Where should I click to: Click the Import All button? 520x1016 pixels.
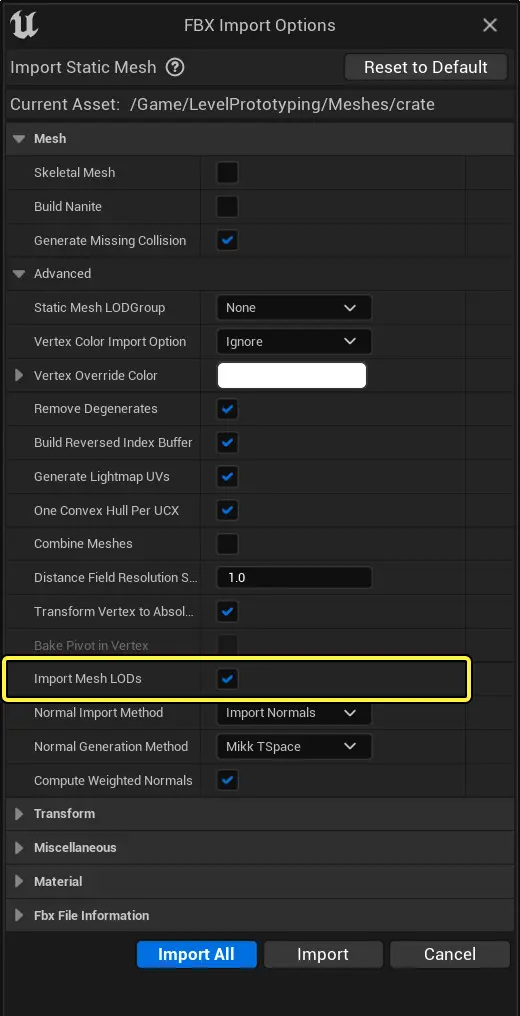(196, 954)
